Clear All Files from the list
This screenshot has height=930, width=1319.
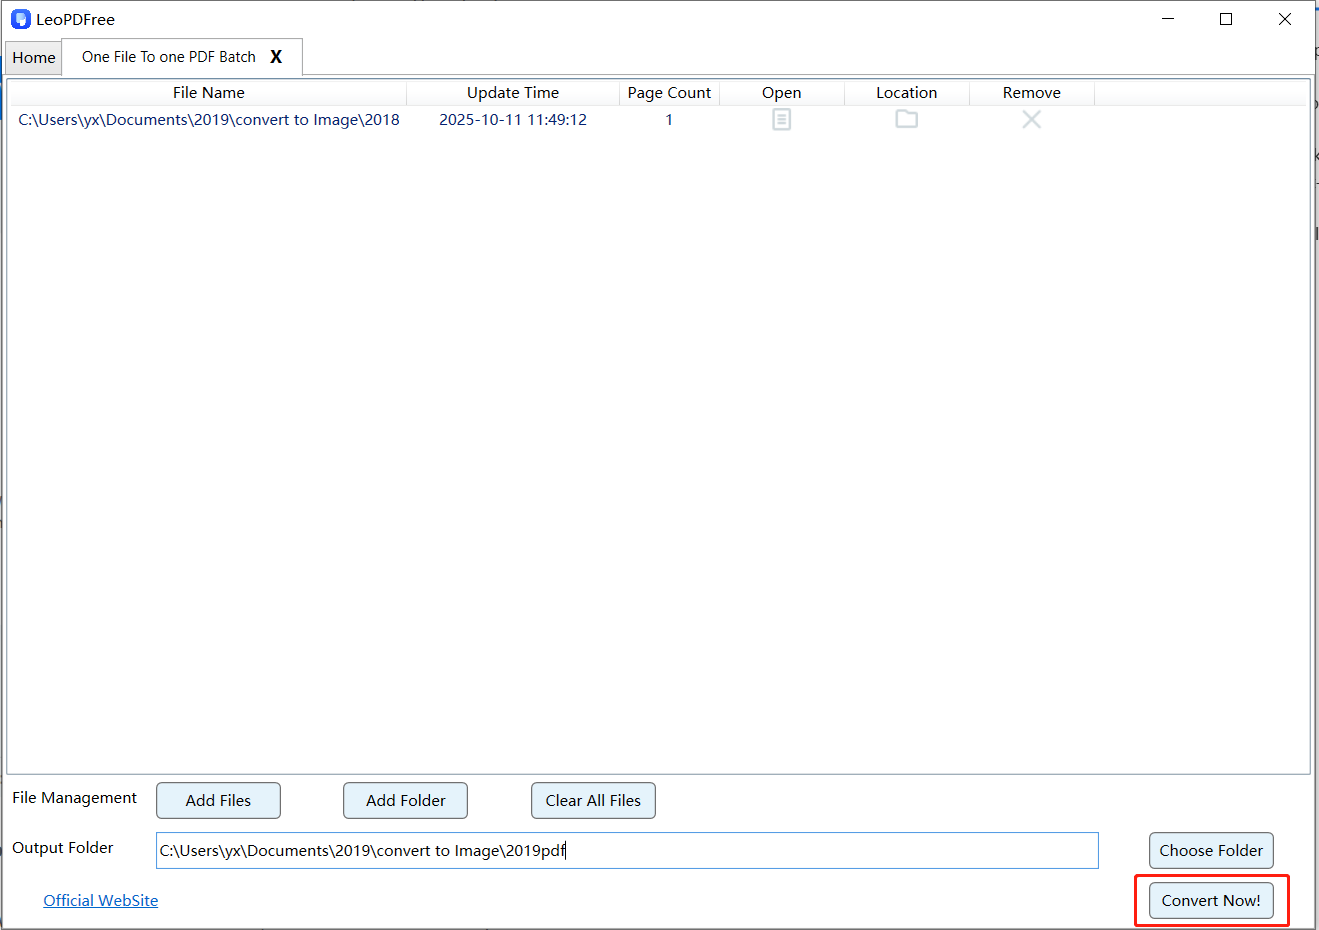pos(593,800)
